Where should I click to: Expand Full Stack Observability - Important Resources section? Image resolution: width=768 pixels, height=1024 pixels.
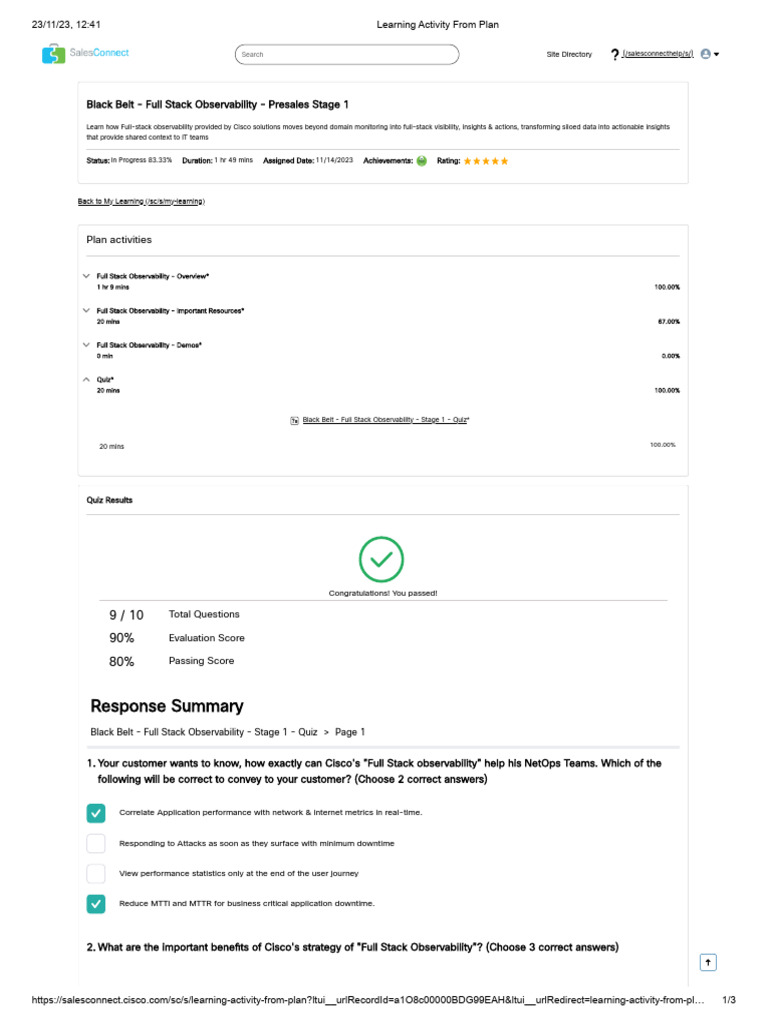click(x=87, y=311)
